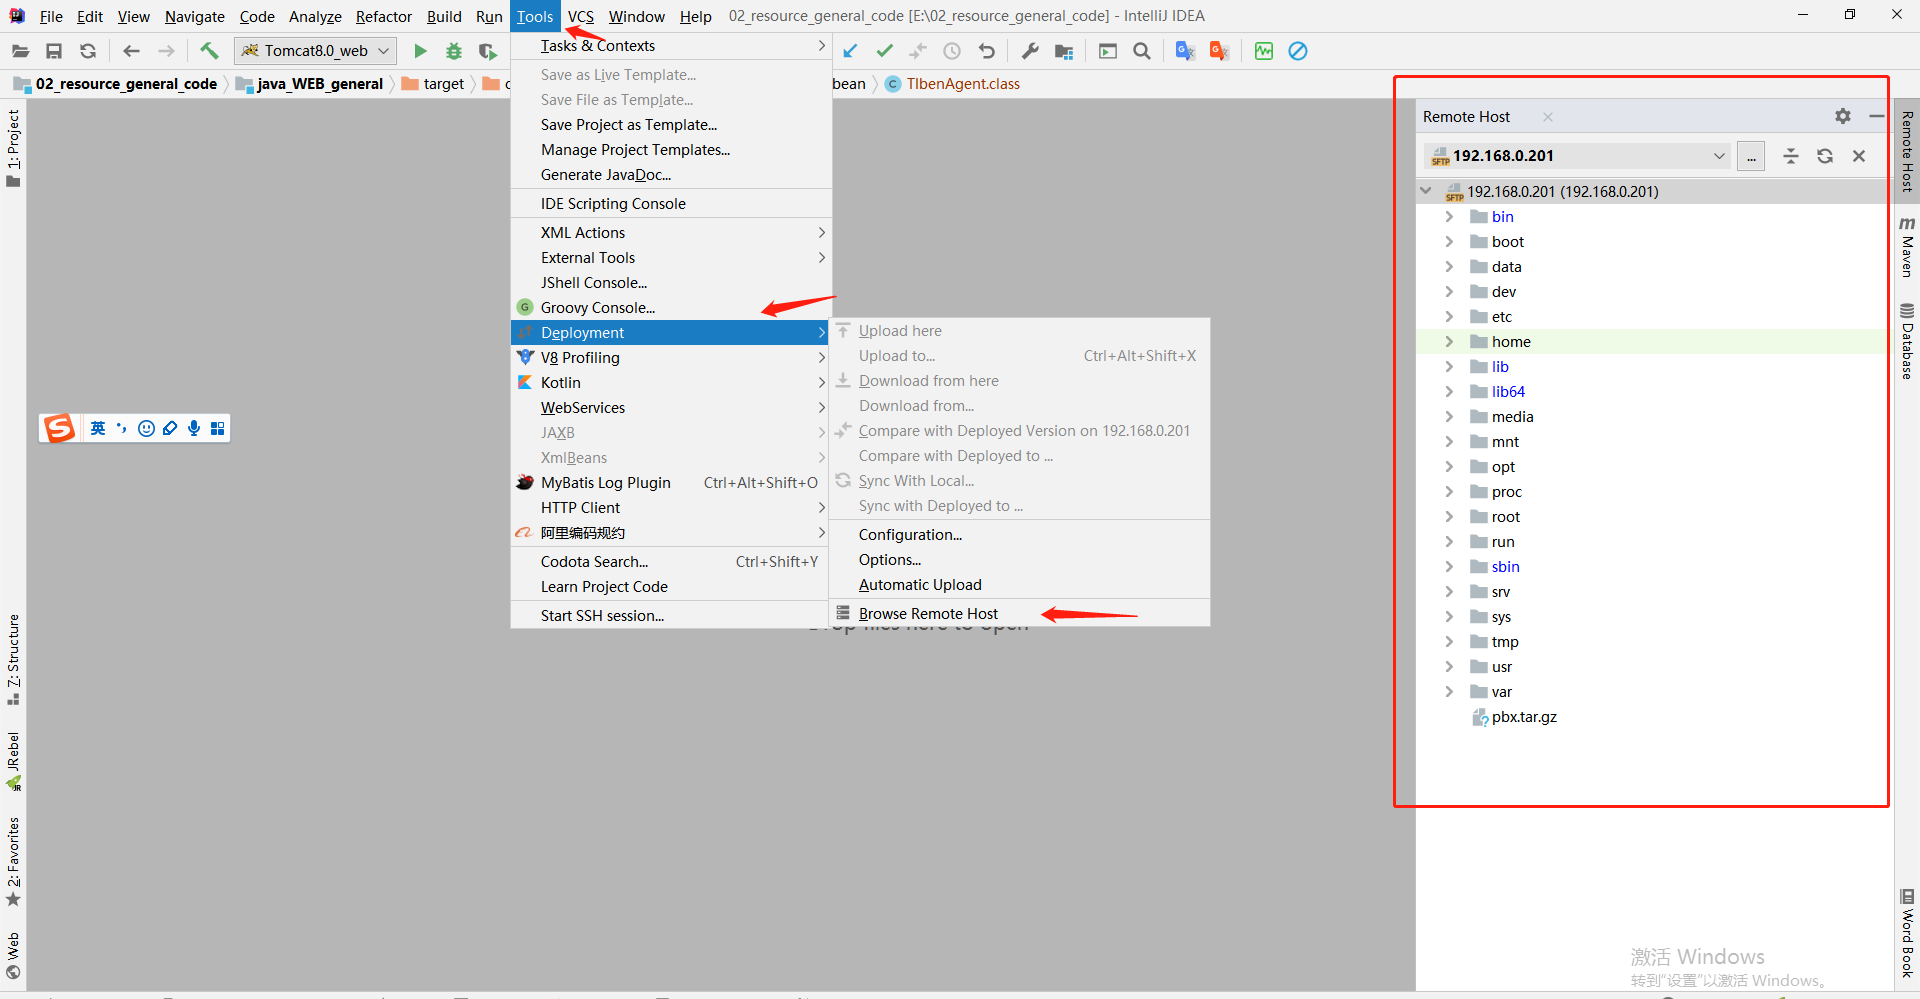Refresh the Remote Host file listing
The image size is (1920, 999).
(1825, 156)
